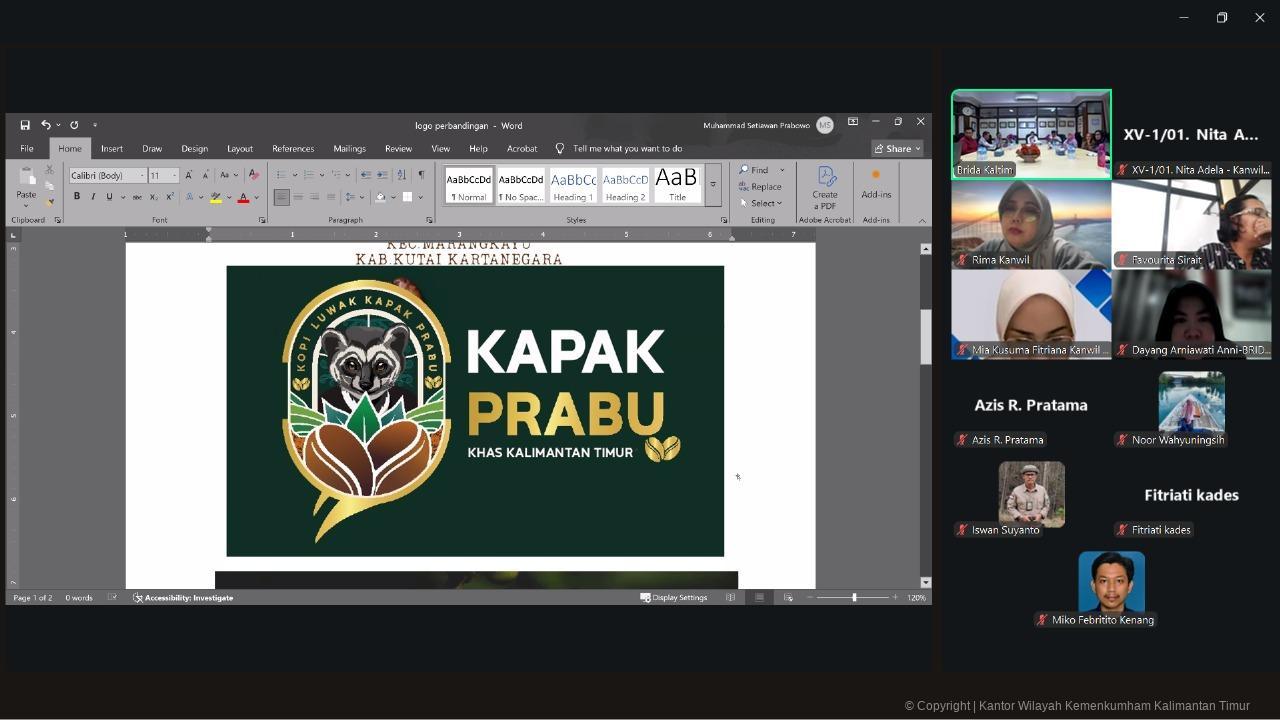Customize the Quick Access Toolbar dropdown
The image size is (1280, 720).
click(95, 125)
